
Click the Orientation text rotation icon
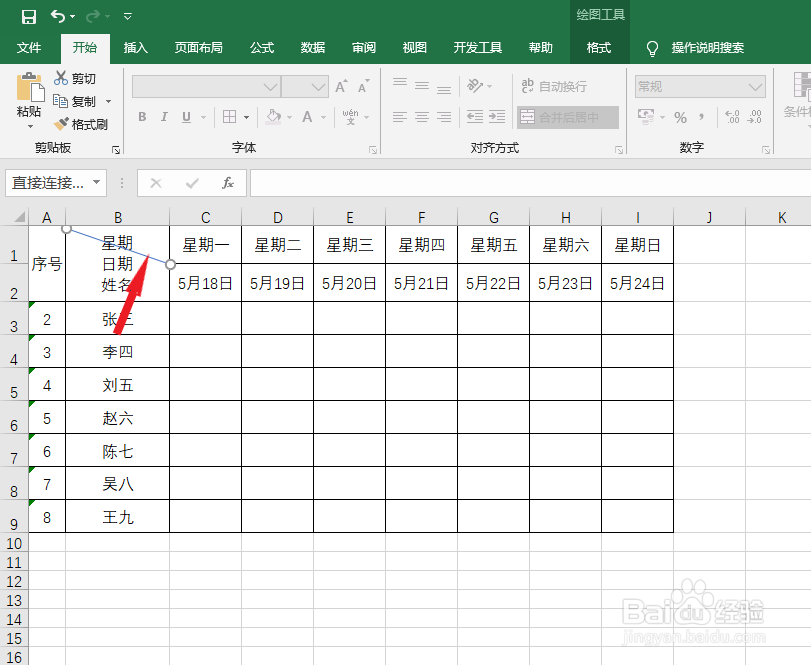point(475,86)
